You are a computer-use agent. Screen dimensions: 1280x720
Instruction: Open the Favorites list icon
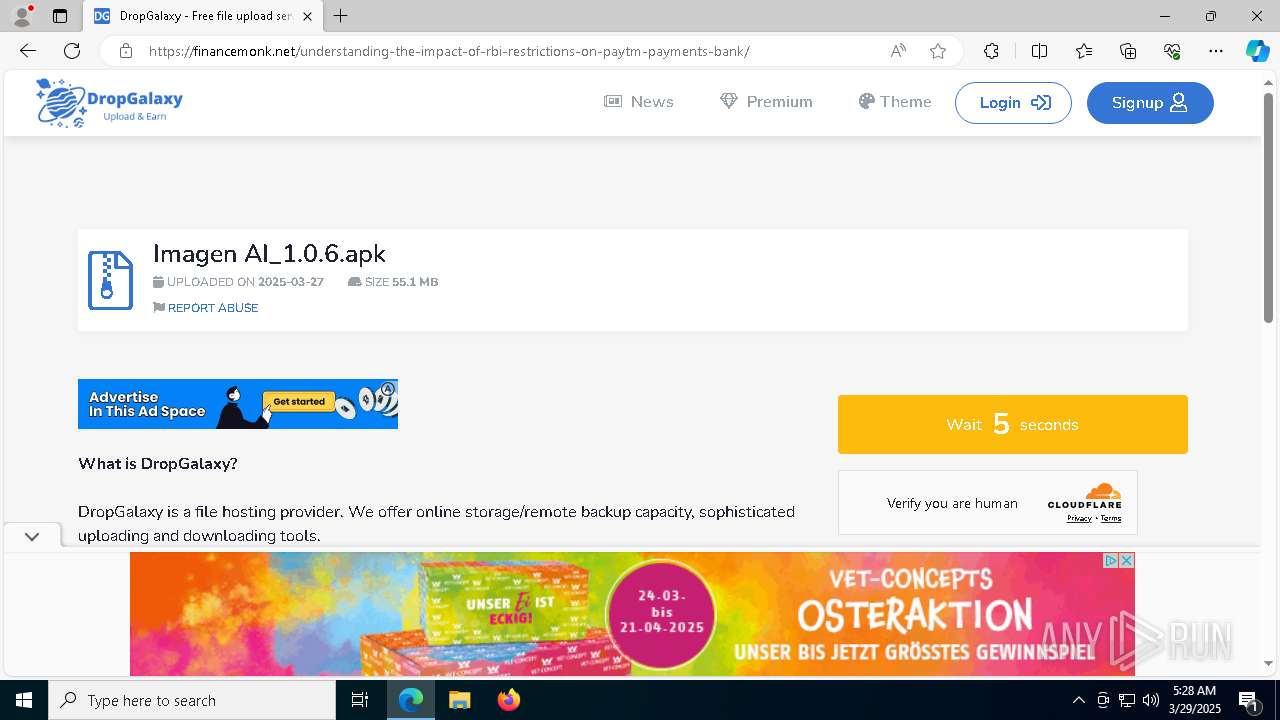click(x=1084, y=51)
